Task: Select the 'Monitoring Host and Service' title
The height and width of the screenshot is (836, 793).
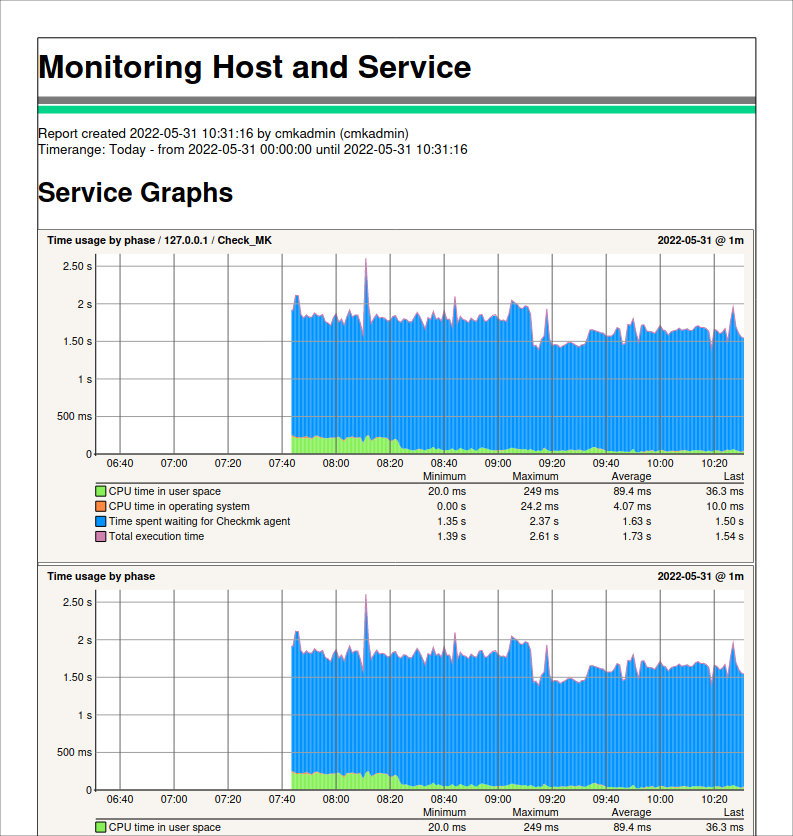Action: [255, 67]
